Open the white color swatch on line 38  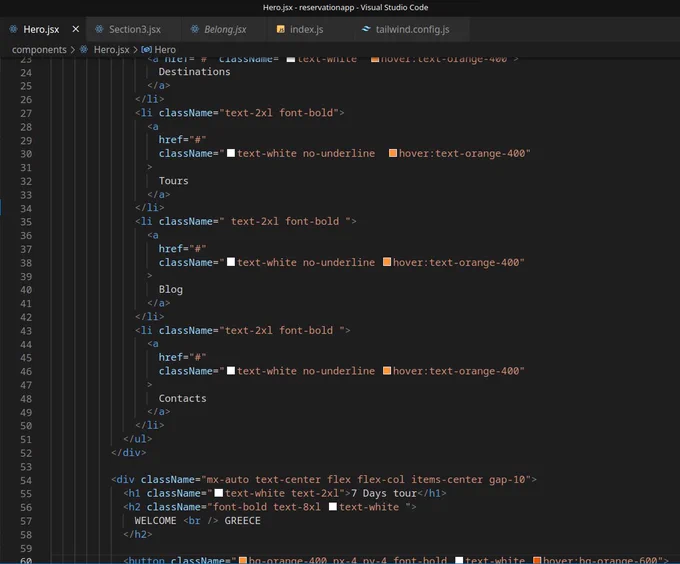pyautogui.click(x=231, y=262)
